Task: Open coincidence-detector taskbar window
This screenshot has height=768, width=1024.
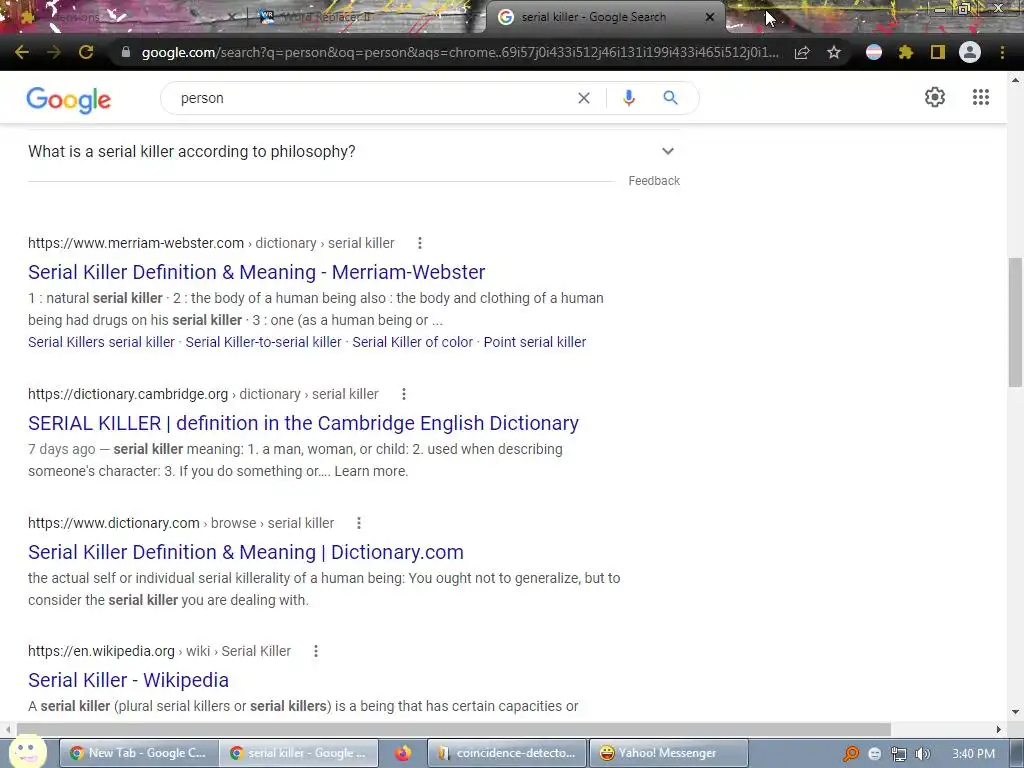Action: (x=507, y=753)
